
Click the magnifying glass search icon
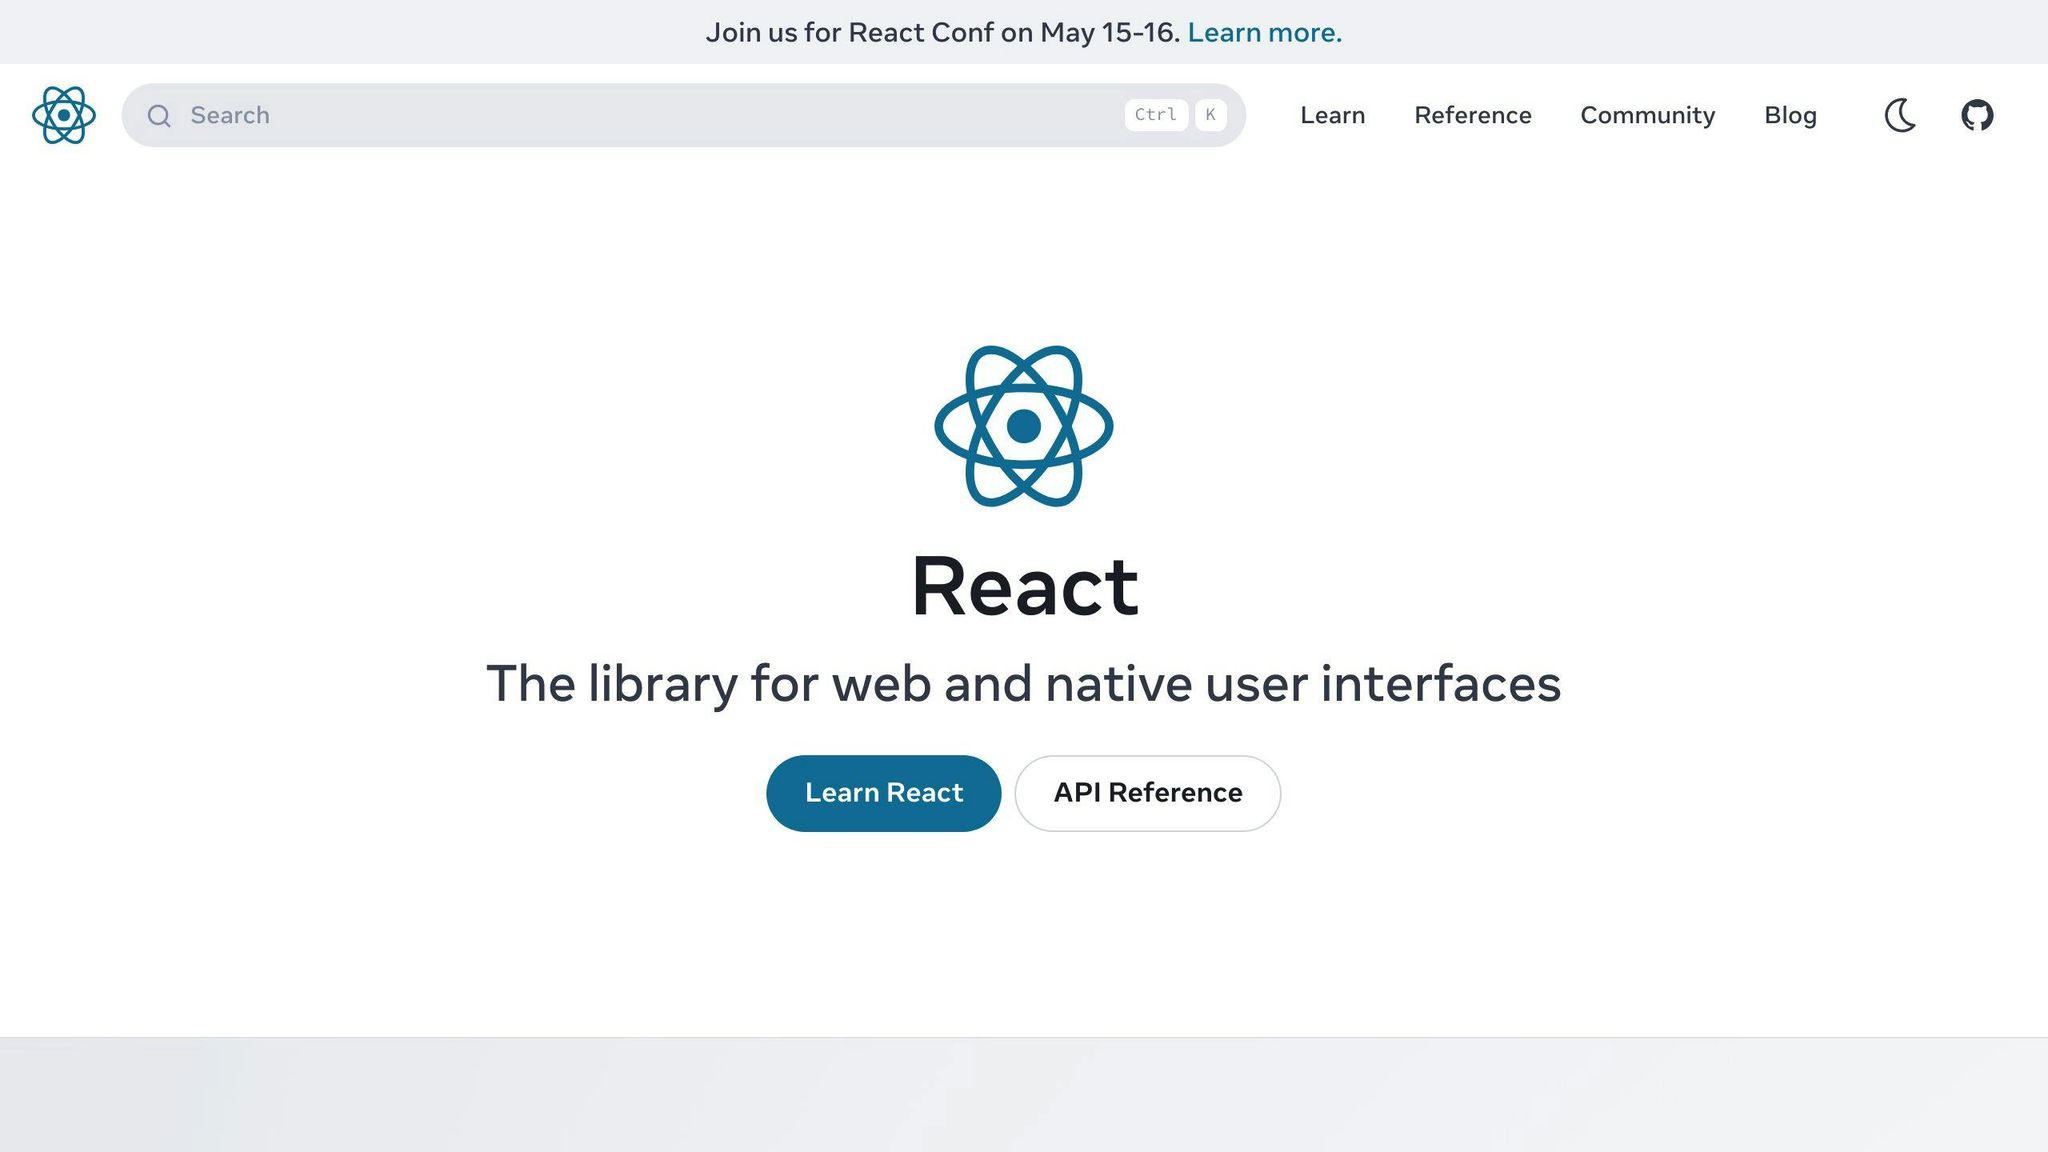(159, 115)
